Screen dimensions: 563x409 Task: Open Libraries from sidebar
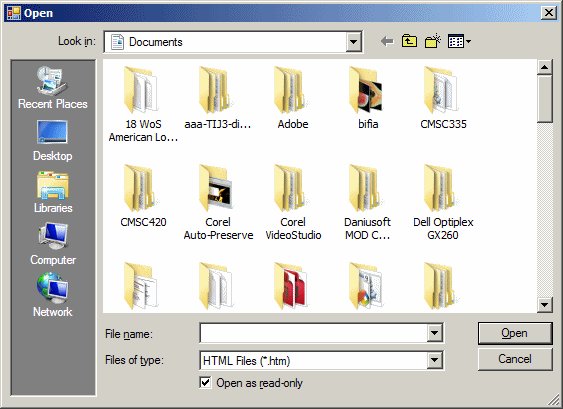(53, 192)
